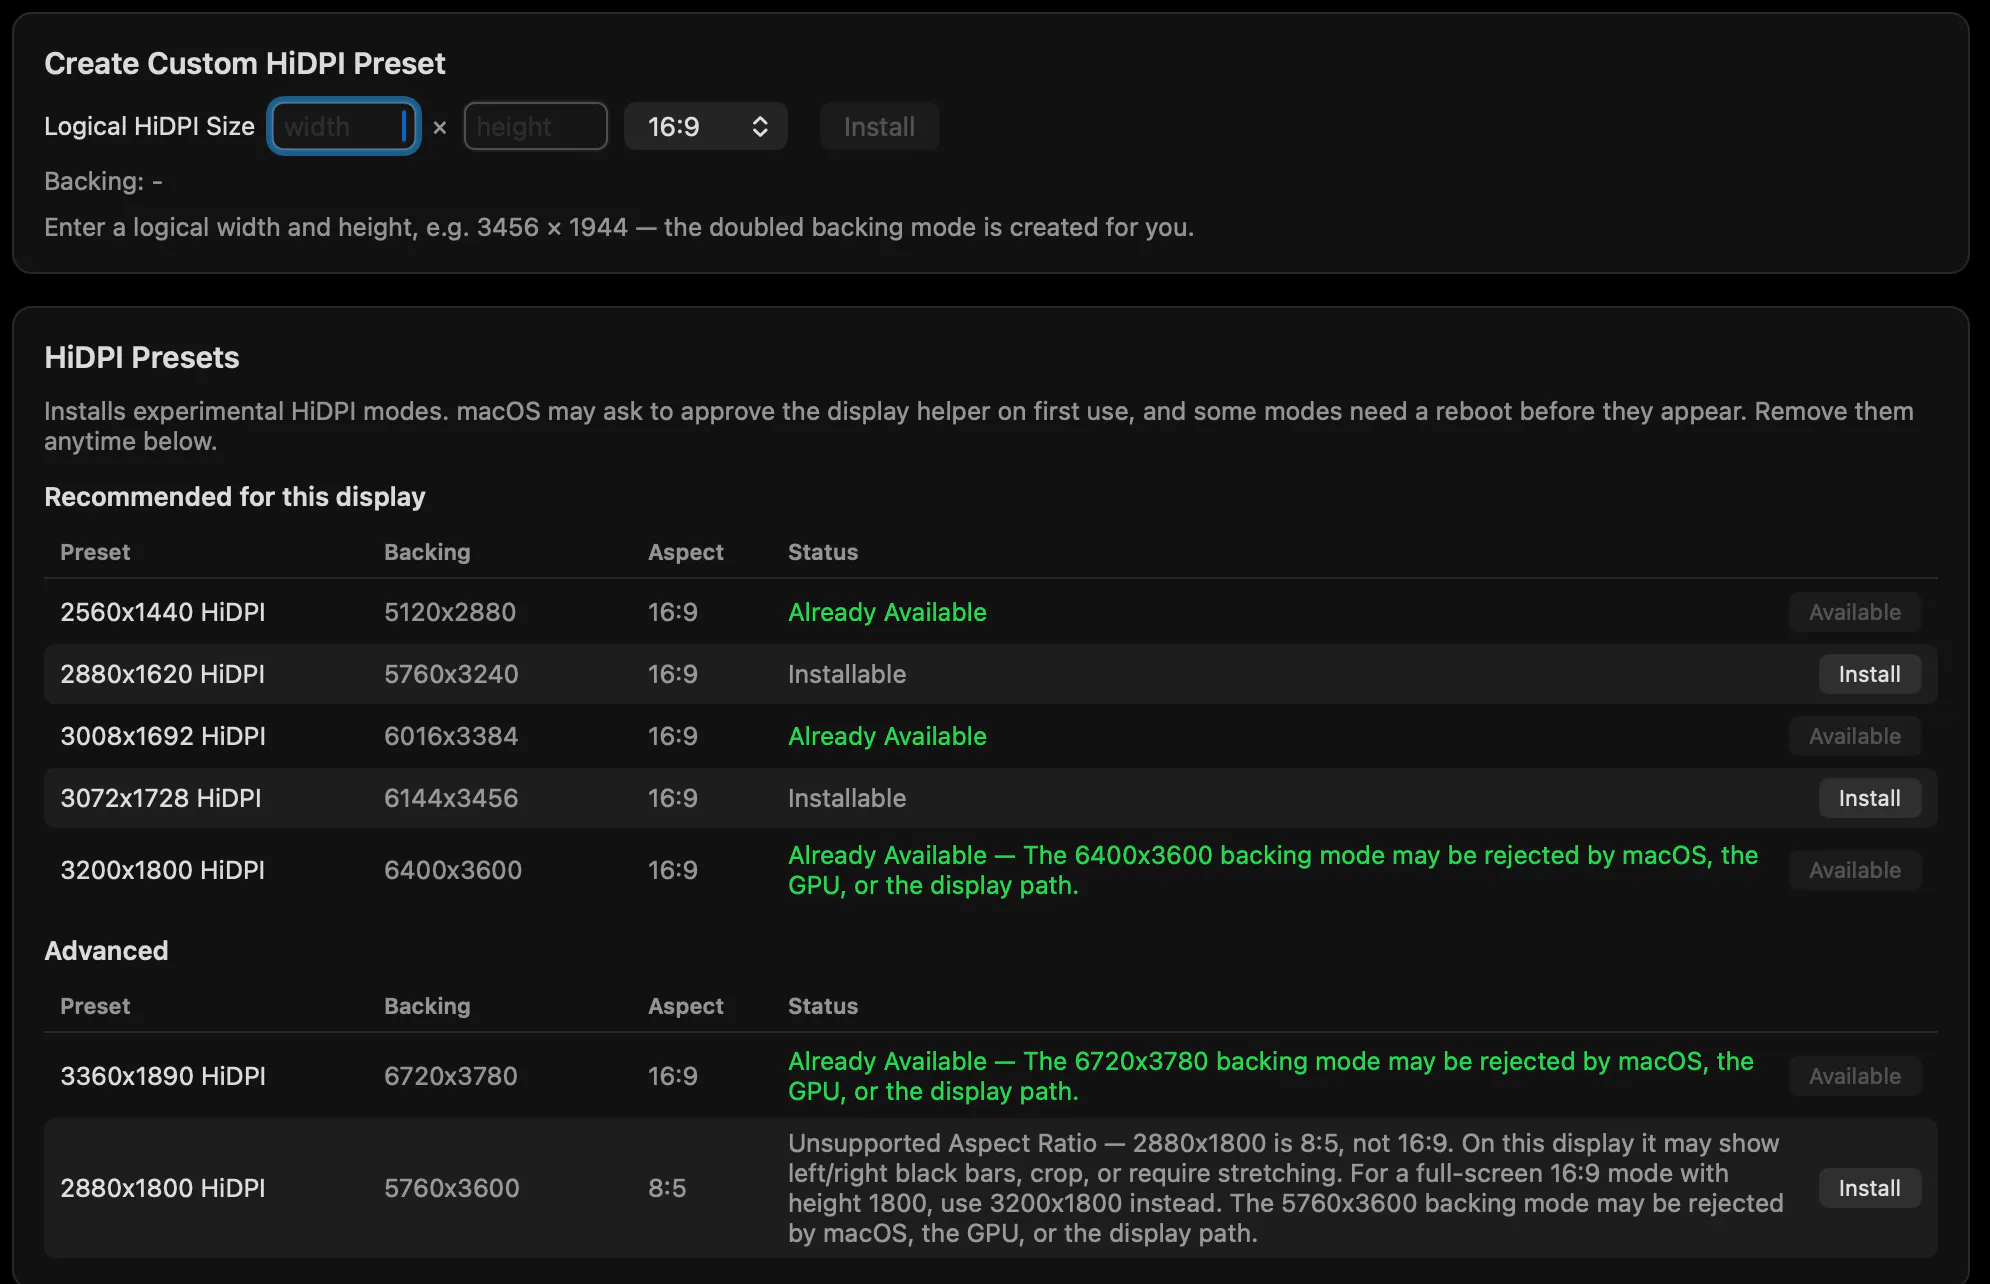This screenshot has height=1284, width=1990.
Task: Install the 2880x1620 HiDPI preset
Action: 1869,674
